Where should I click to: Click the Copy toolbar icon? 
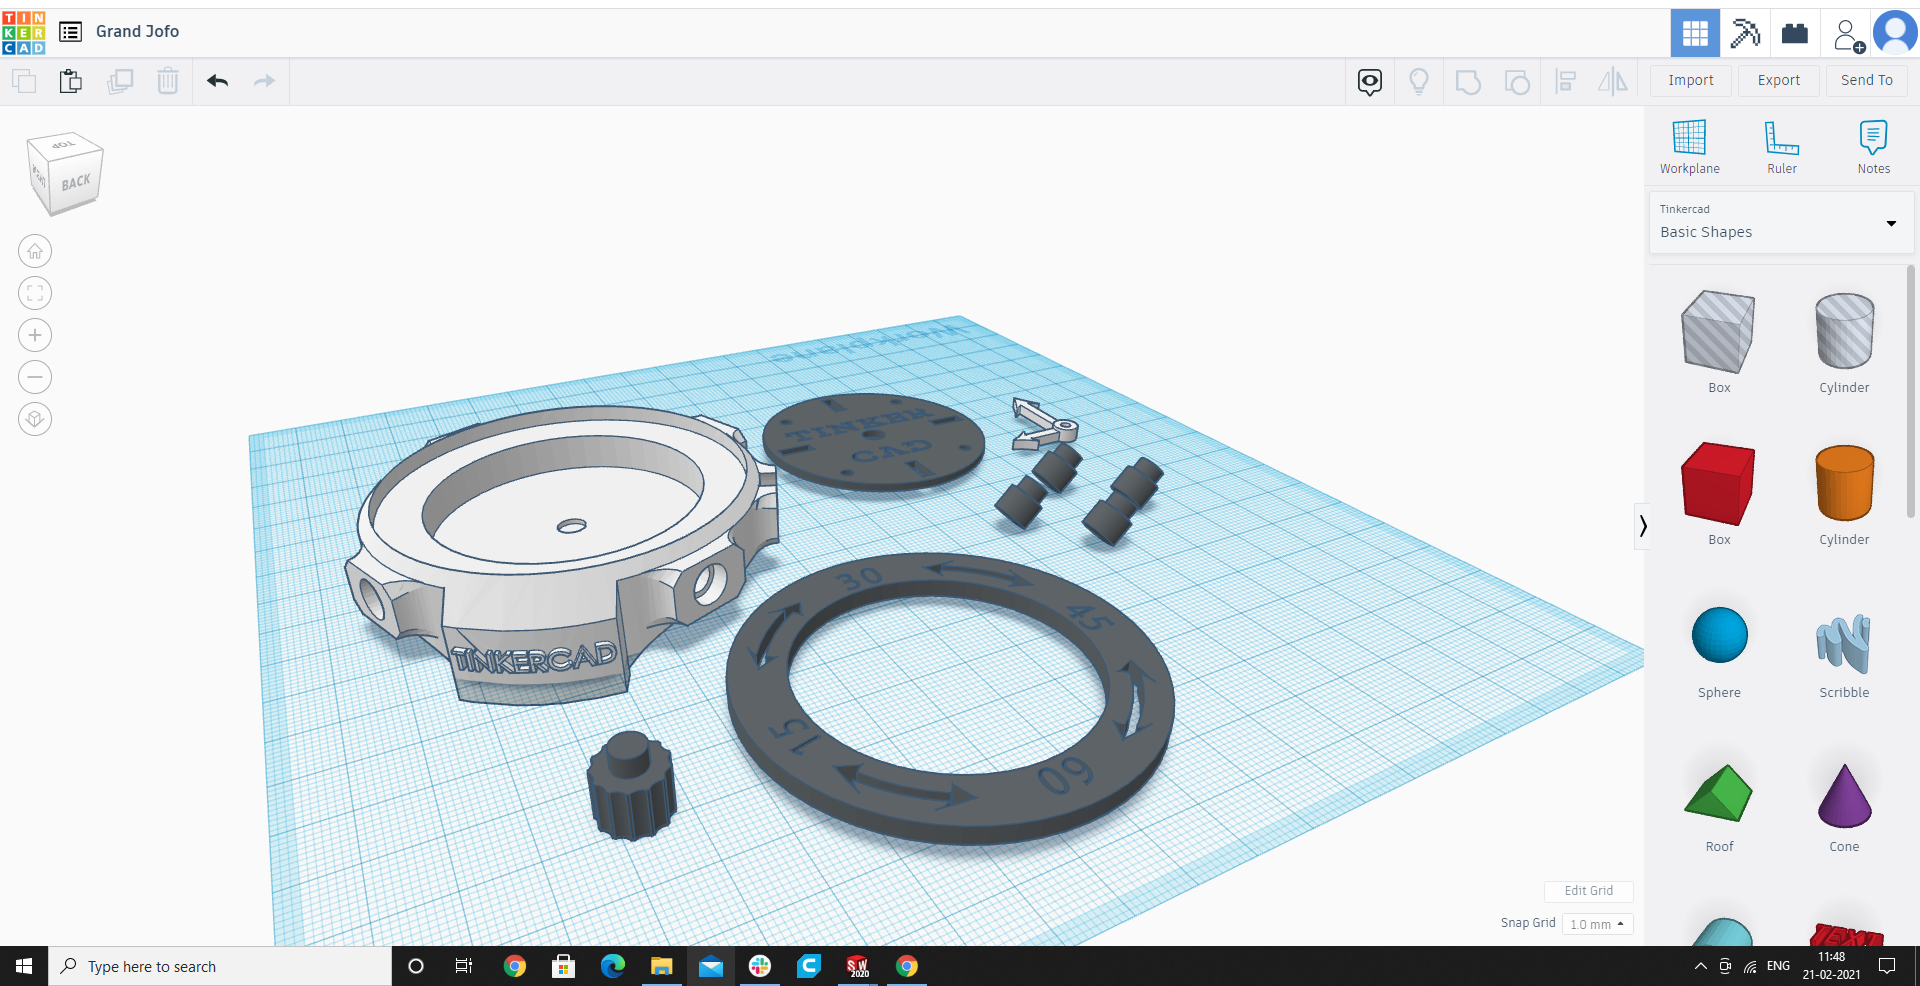click(24, 81)
